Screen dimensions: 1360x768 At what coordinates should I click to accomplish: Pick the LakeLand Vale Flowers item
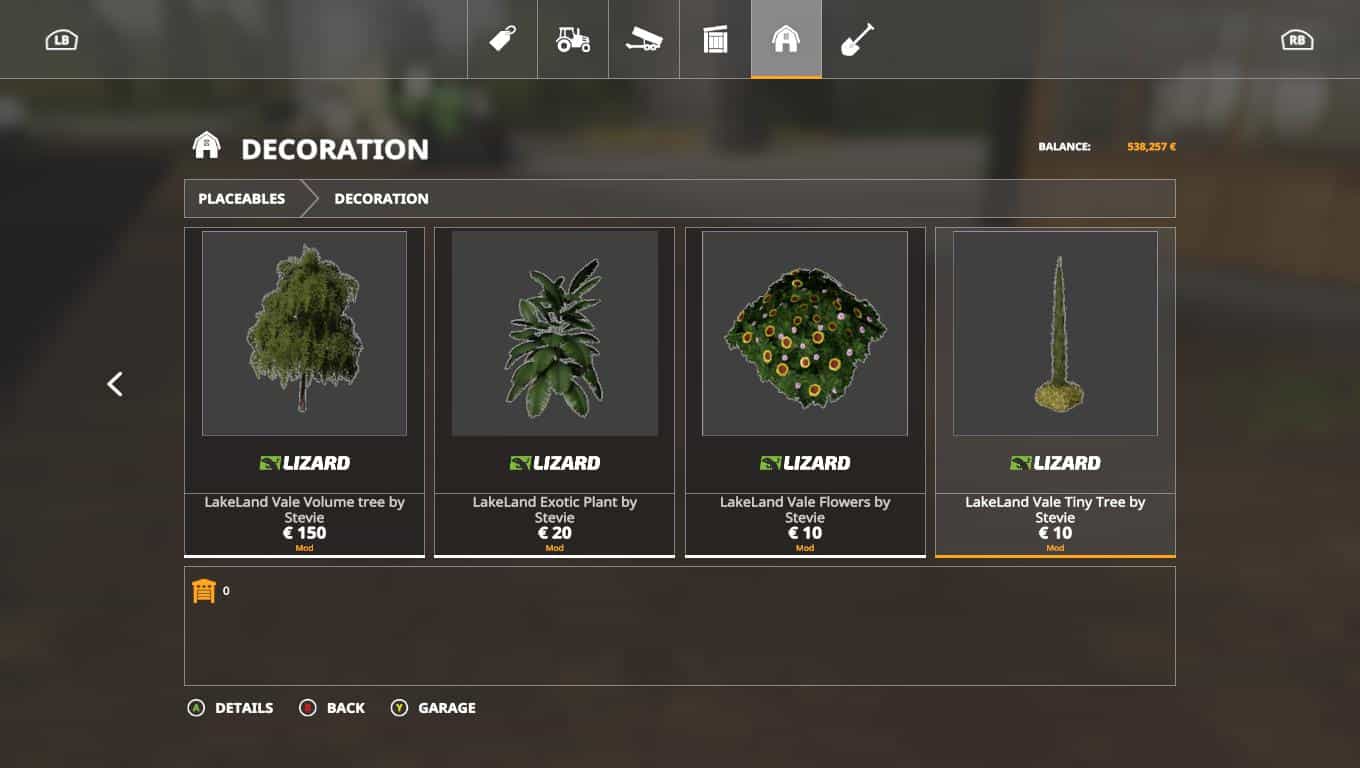(x=805, y=392)
